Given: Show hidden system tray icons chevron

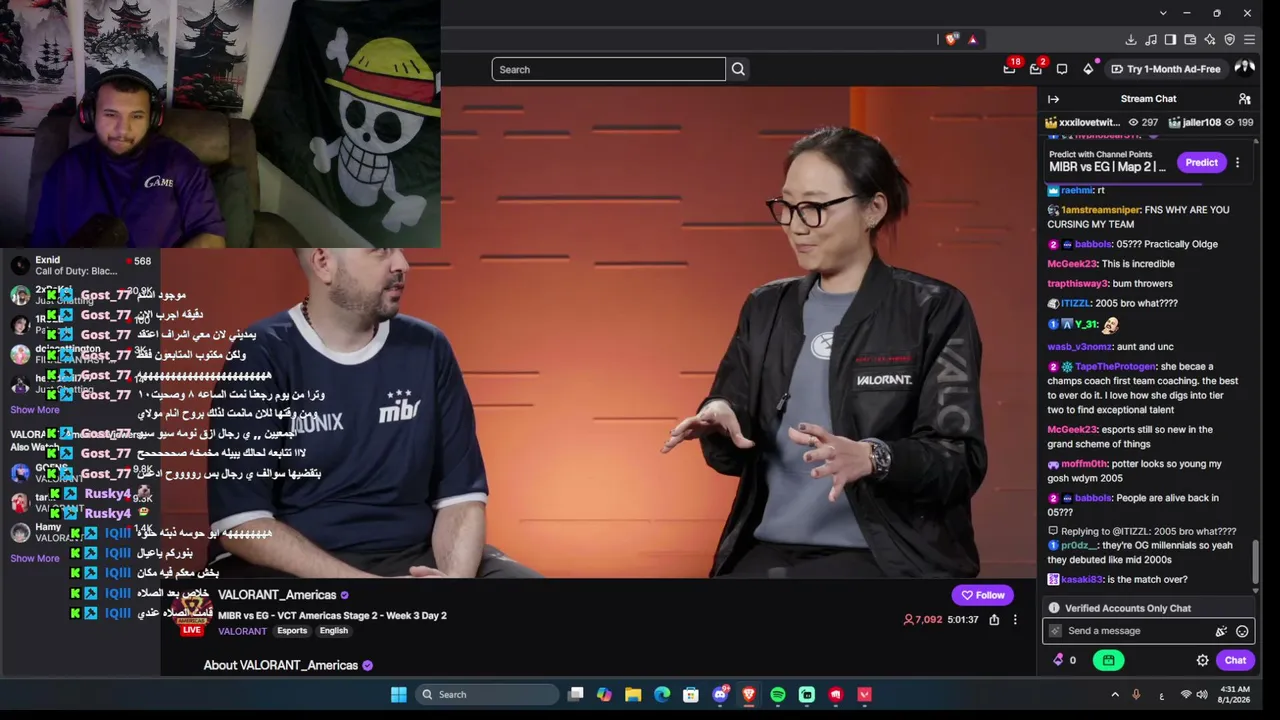Looking at the screenshot, I should (x=1115, y=694).
